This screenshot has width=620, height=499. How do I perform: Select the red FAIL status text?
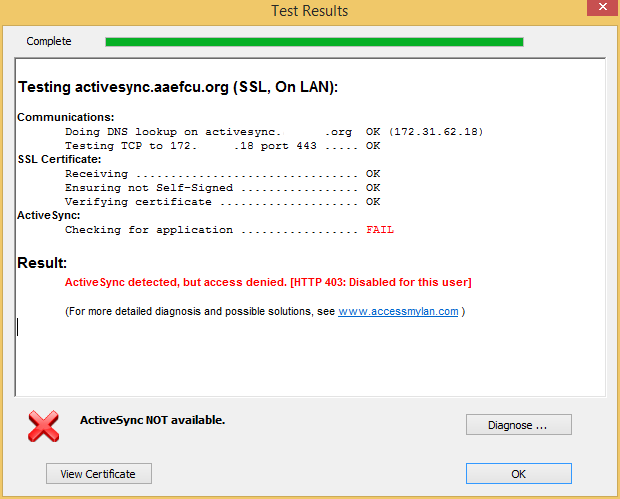[x=380, y=230]
